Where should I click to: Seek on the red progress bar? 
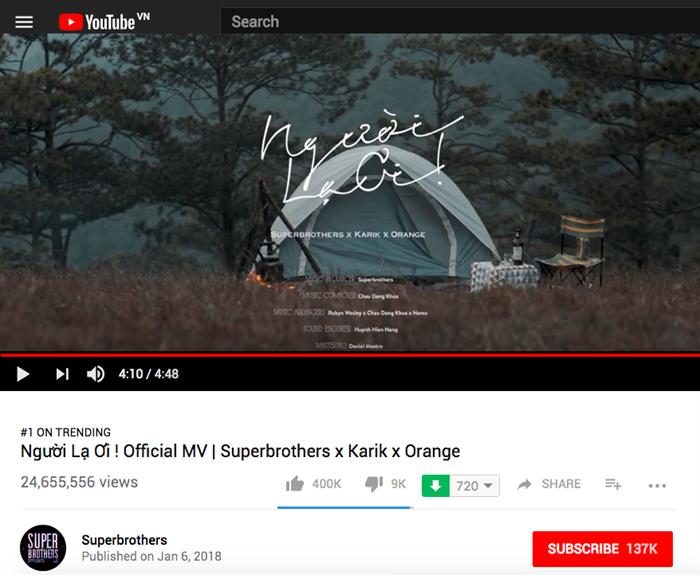pyautogui.click(x=350, y=355)
